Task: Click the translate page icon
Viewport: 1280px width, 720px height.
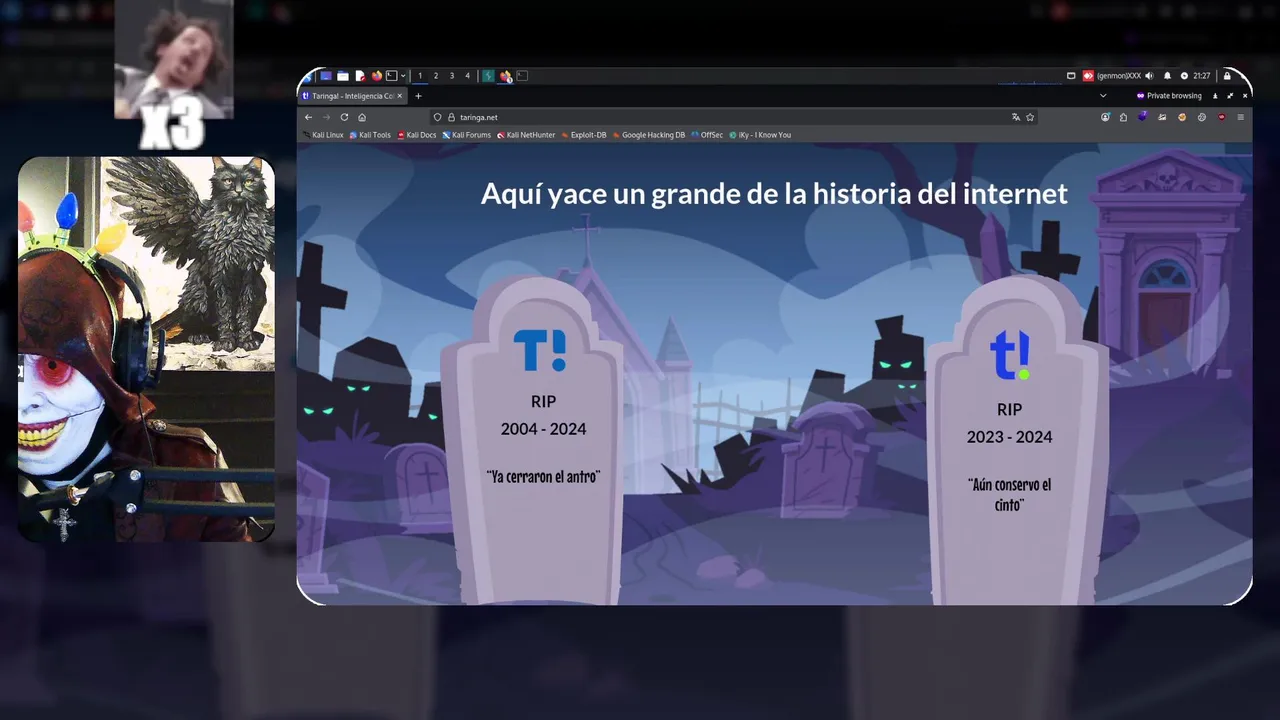Action: [x=1016, y=117]
